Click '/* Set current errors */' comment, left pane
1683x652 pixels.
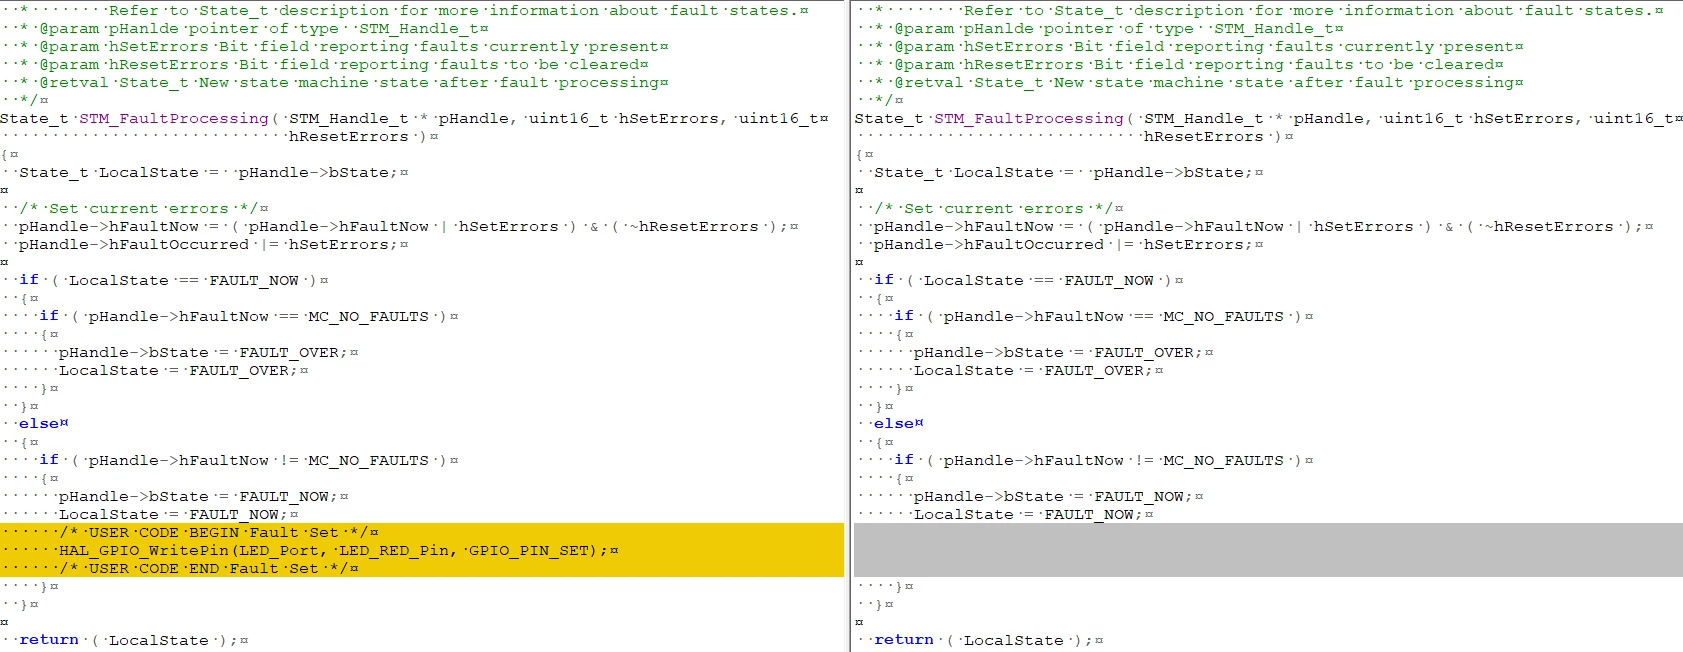click(x=139, y=208)
